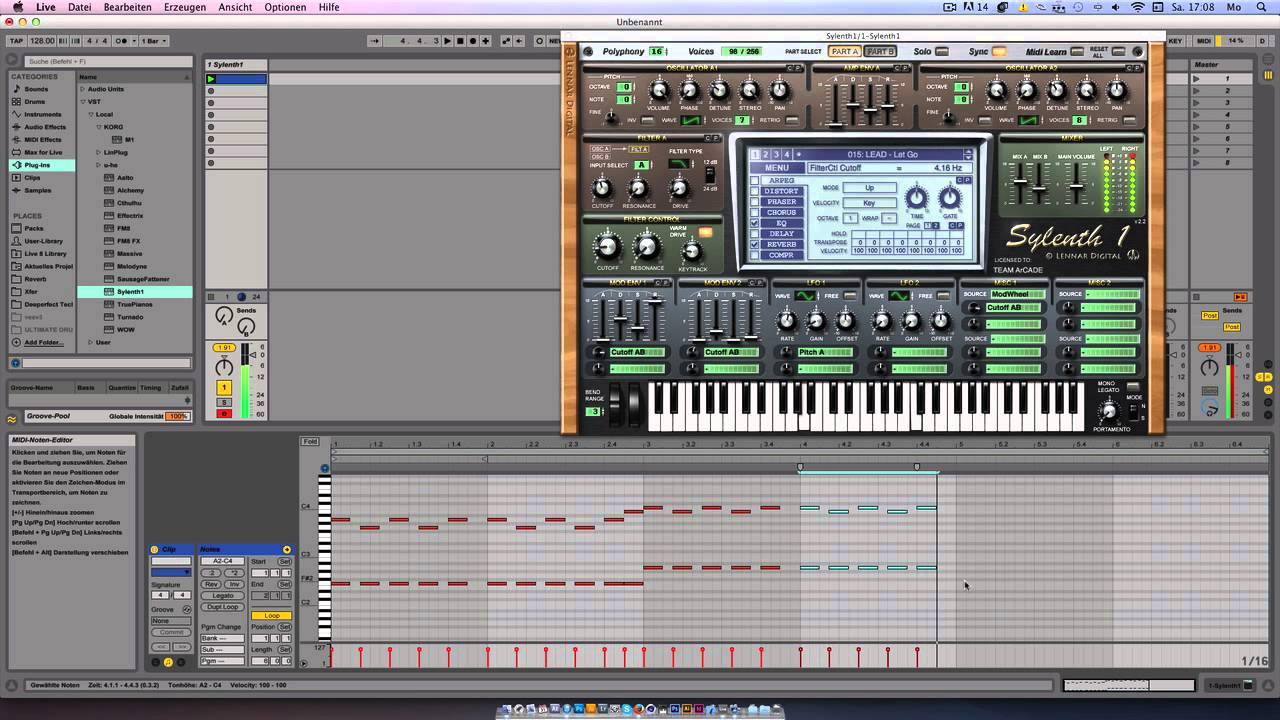Image resolution: width=1280 pixels, height=720 pixels.
Task: Select Max for Live category
Action: [42, 152]
